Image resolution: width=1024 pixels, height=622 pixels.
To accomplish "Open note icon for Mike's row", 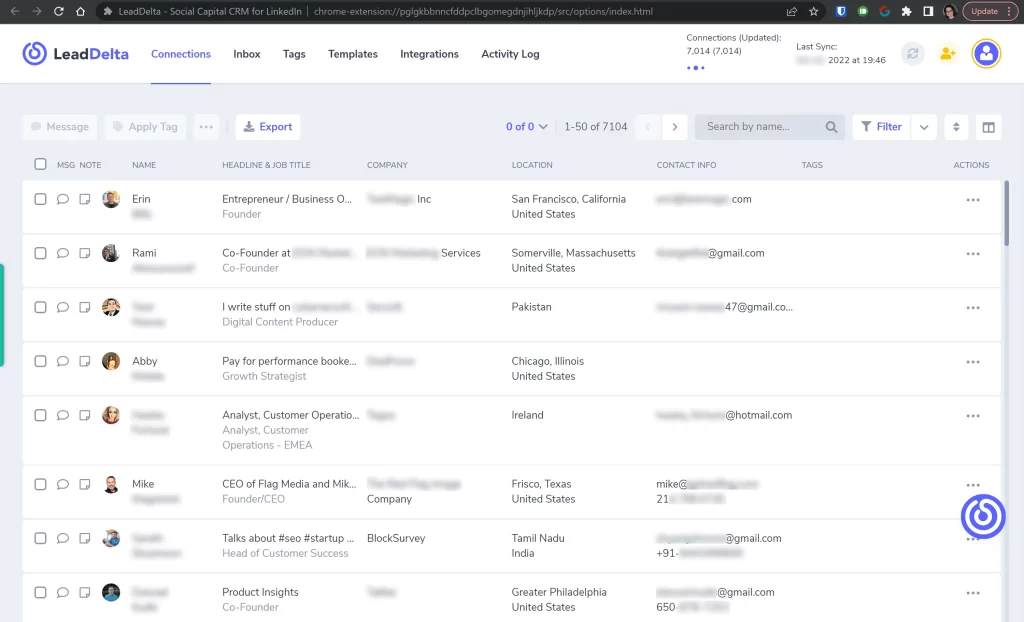I will point(85,484).
